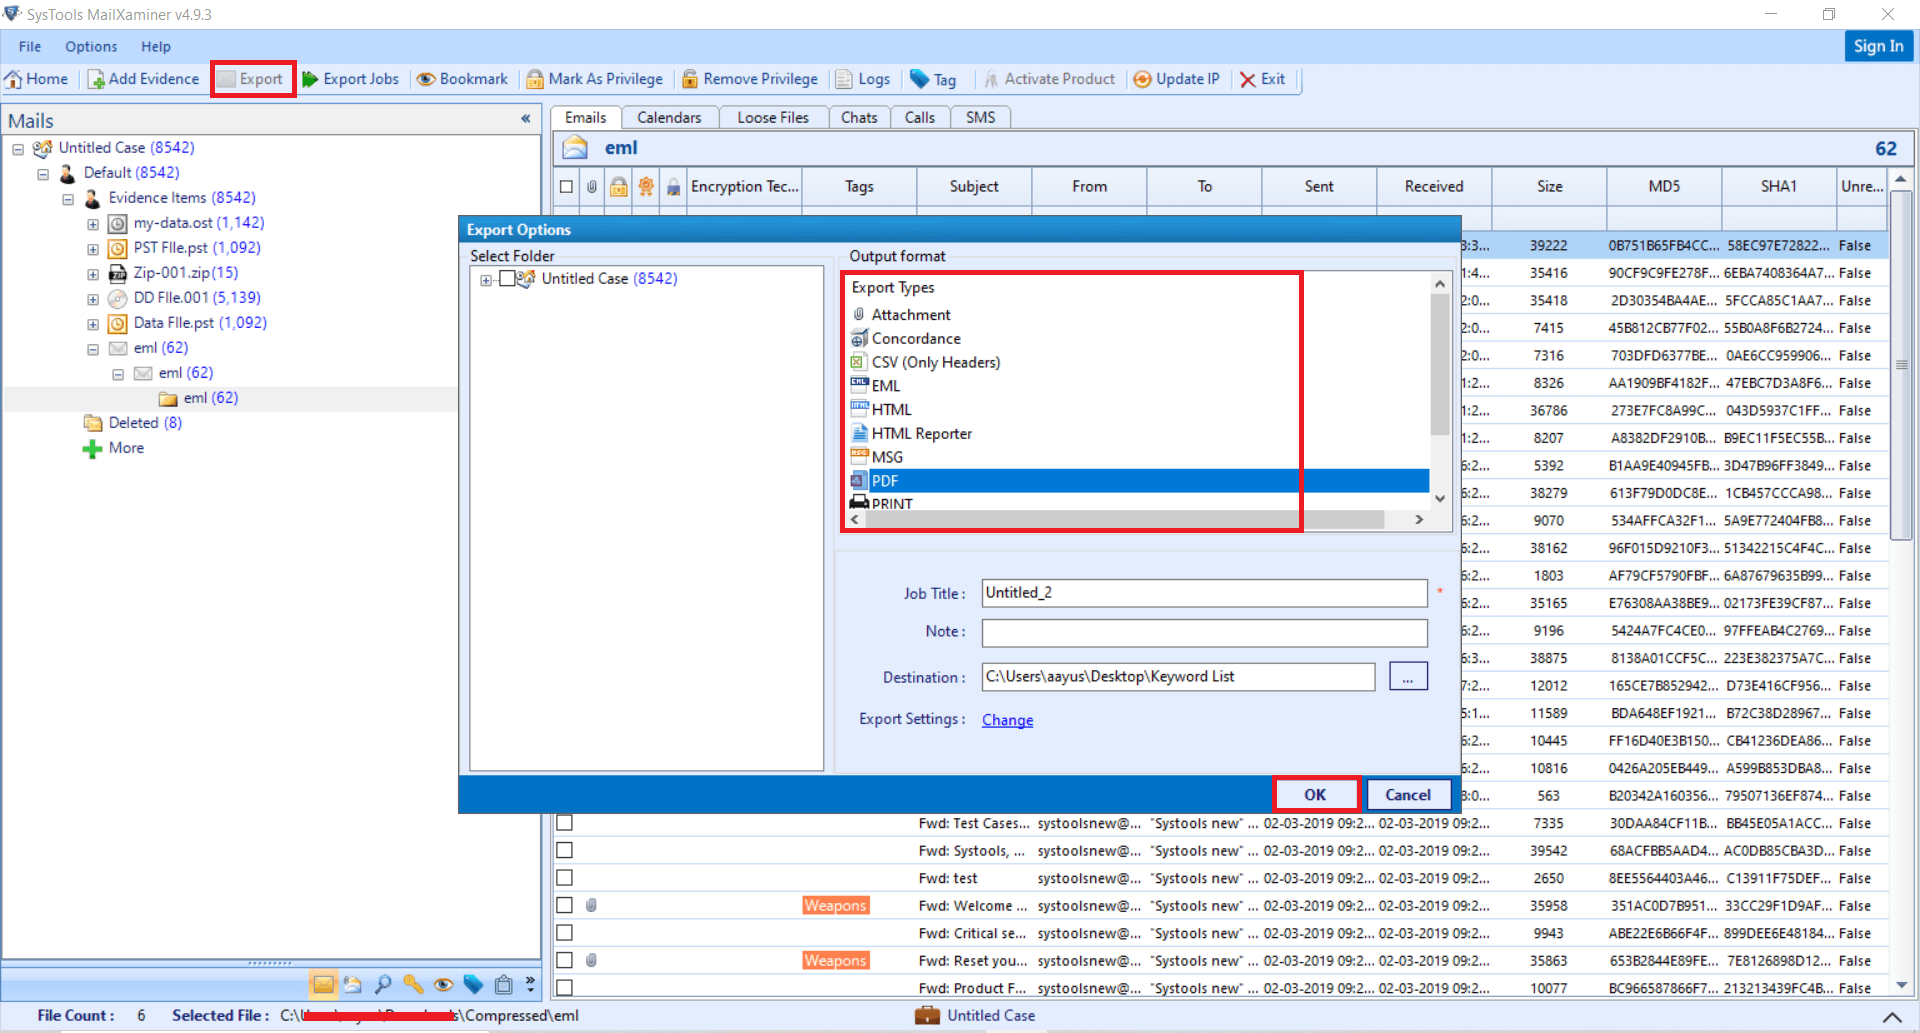Open the Help menu
The width and height of the screenshot is (1920, 1033).
pos(155,46)
